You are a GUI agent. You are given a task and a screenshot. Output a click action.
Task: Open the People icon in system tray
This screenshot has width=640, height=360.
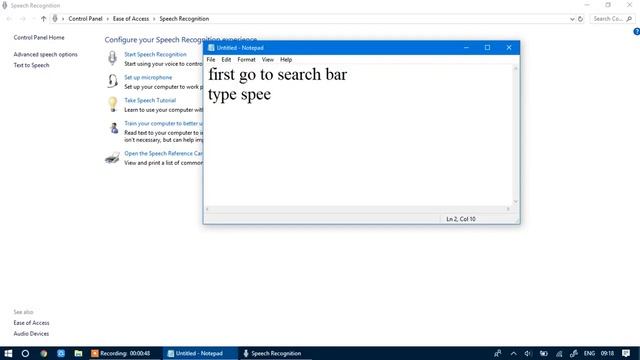tap(498, 353)
